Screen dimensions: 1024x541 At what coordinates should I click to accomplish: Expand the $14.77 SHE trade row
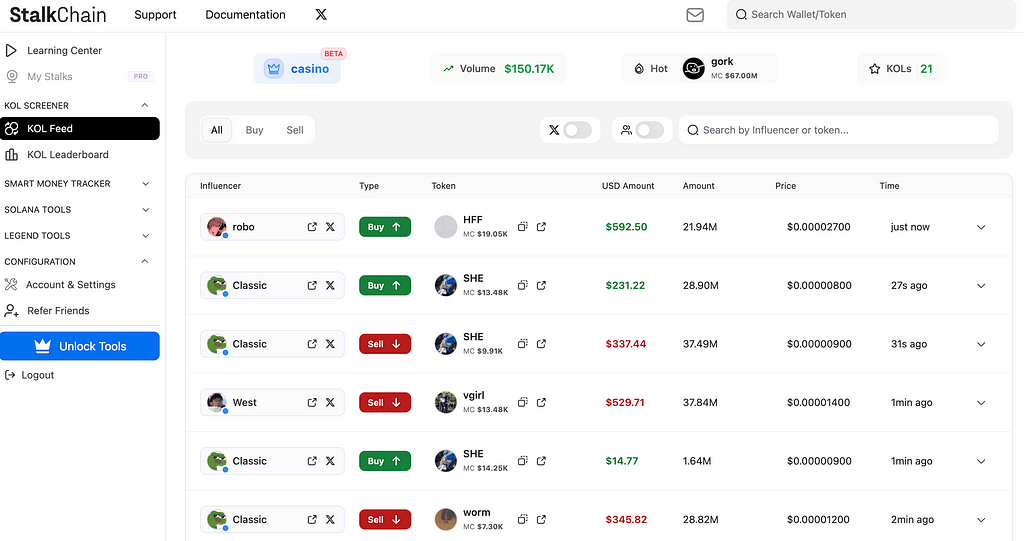tap(981, 461)
